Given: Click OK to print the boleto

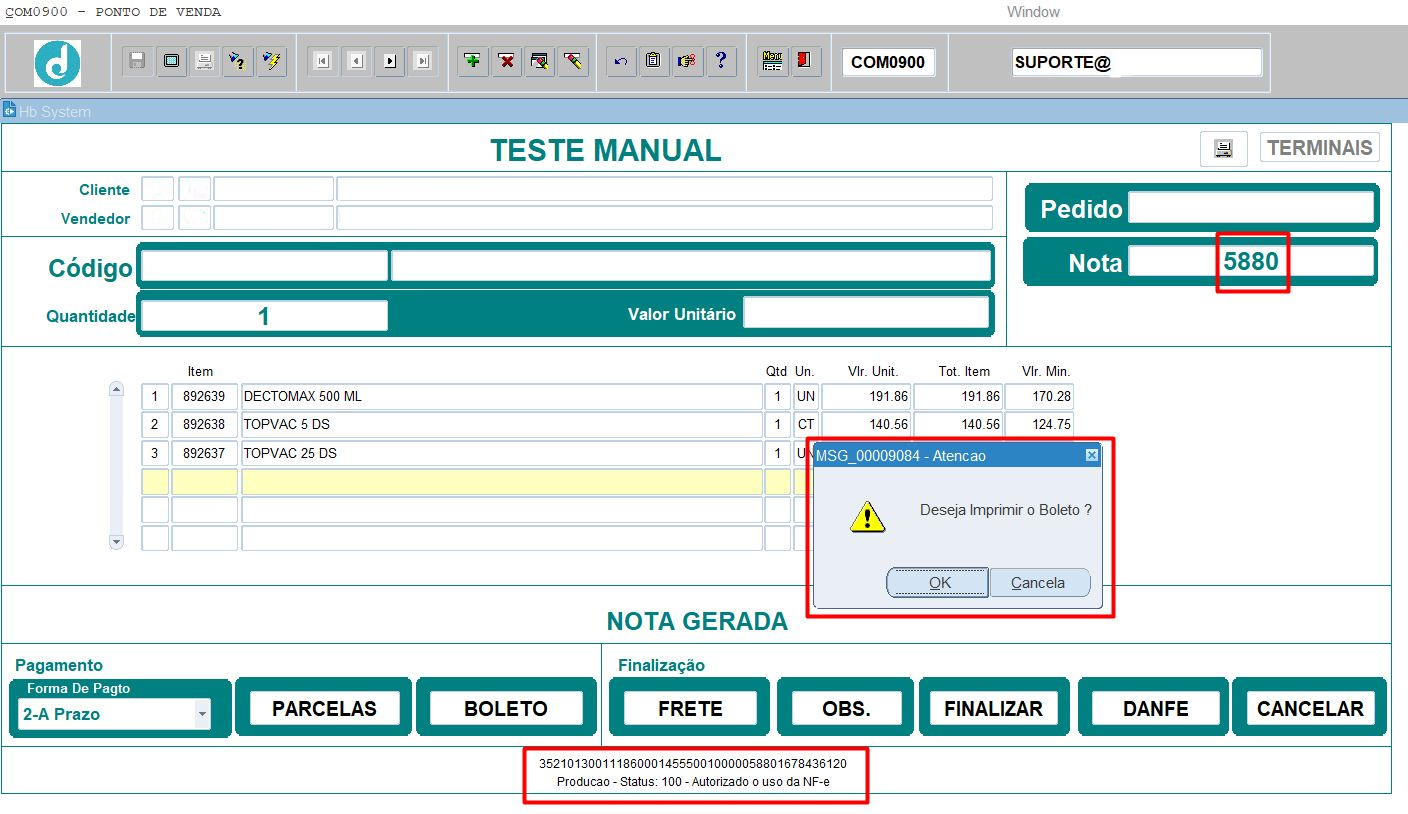Looking at the screenshot, I should [939, 583].
